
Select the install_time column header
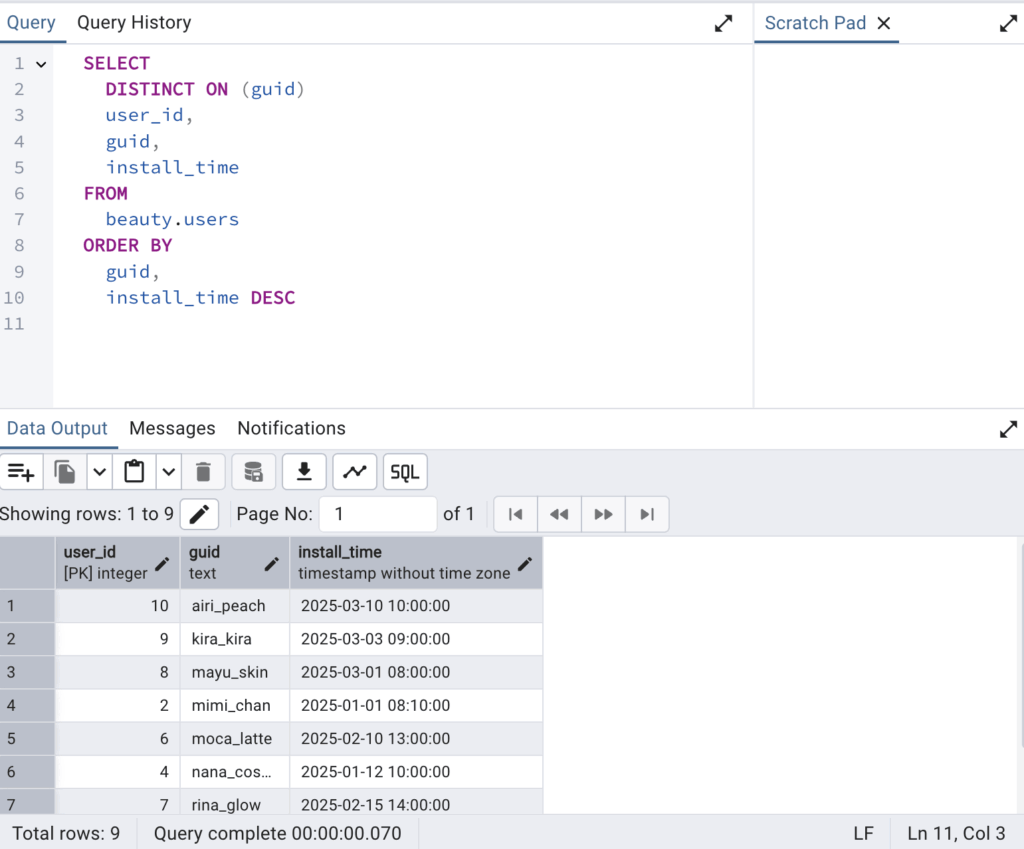416,562
